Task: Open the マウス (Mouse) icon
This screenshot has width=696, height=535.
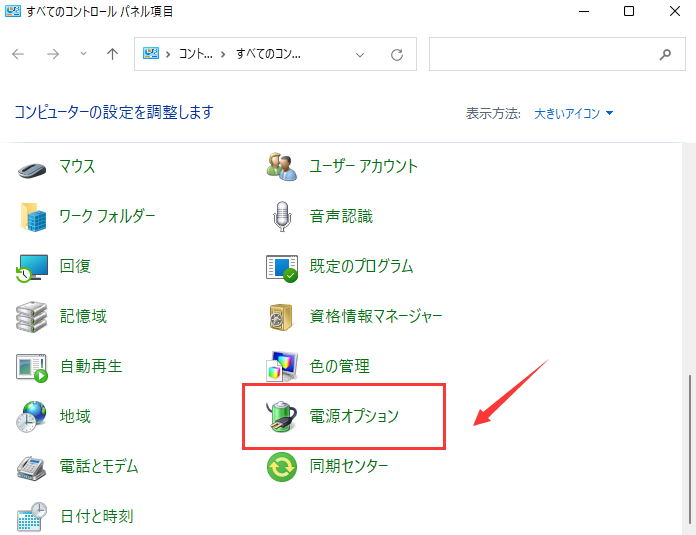Action: coord(32,166)
